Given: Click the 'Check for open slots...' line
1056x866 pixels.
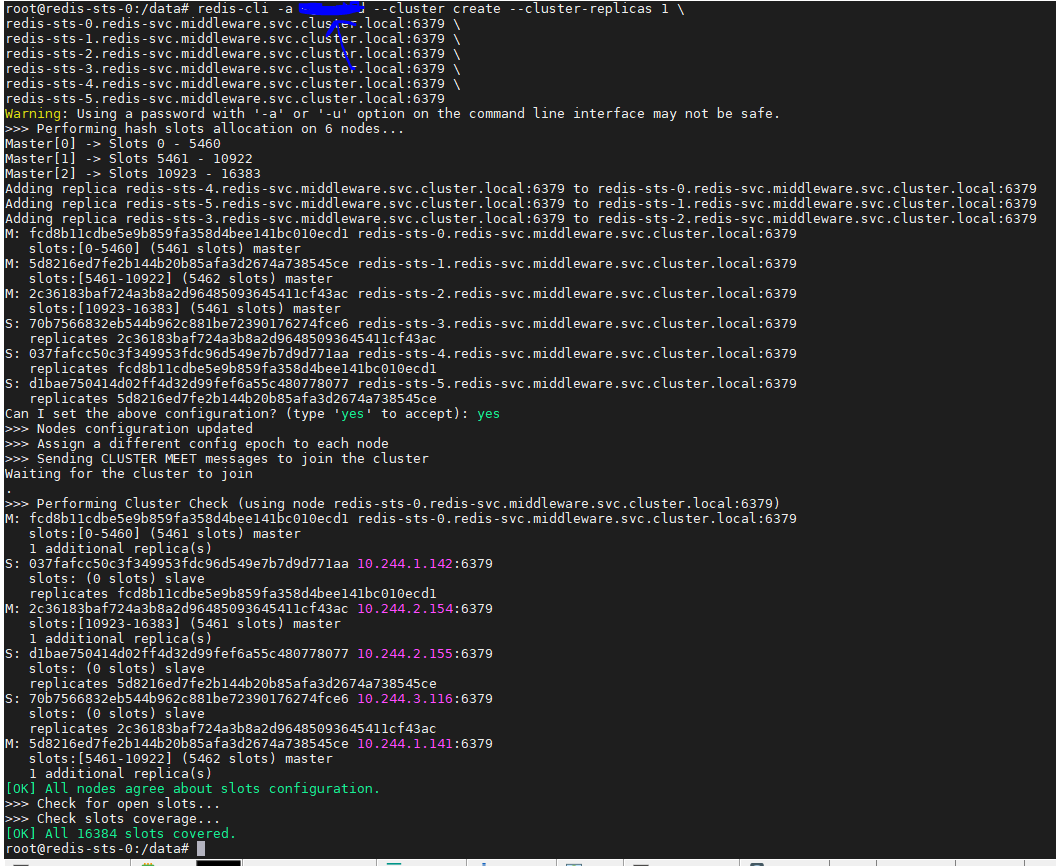Looking at the screenshot, I should (x=112, y=804).
